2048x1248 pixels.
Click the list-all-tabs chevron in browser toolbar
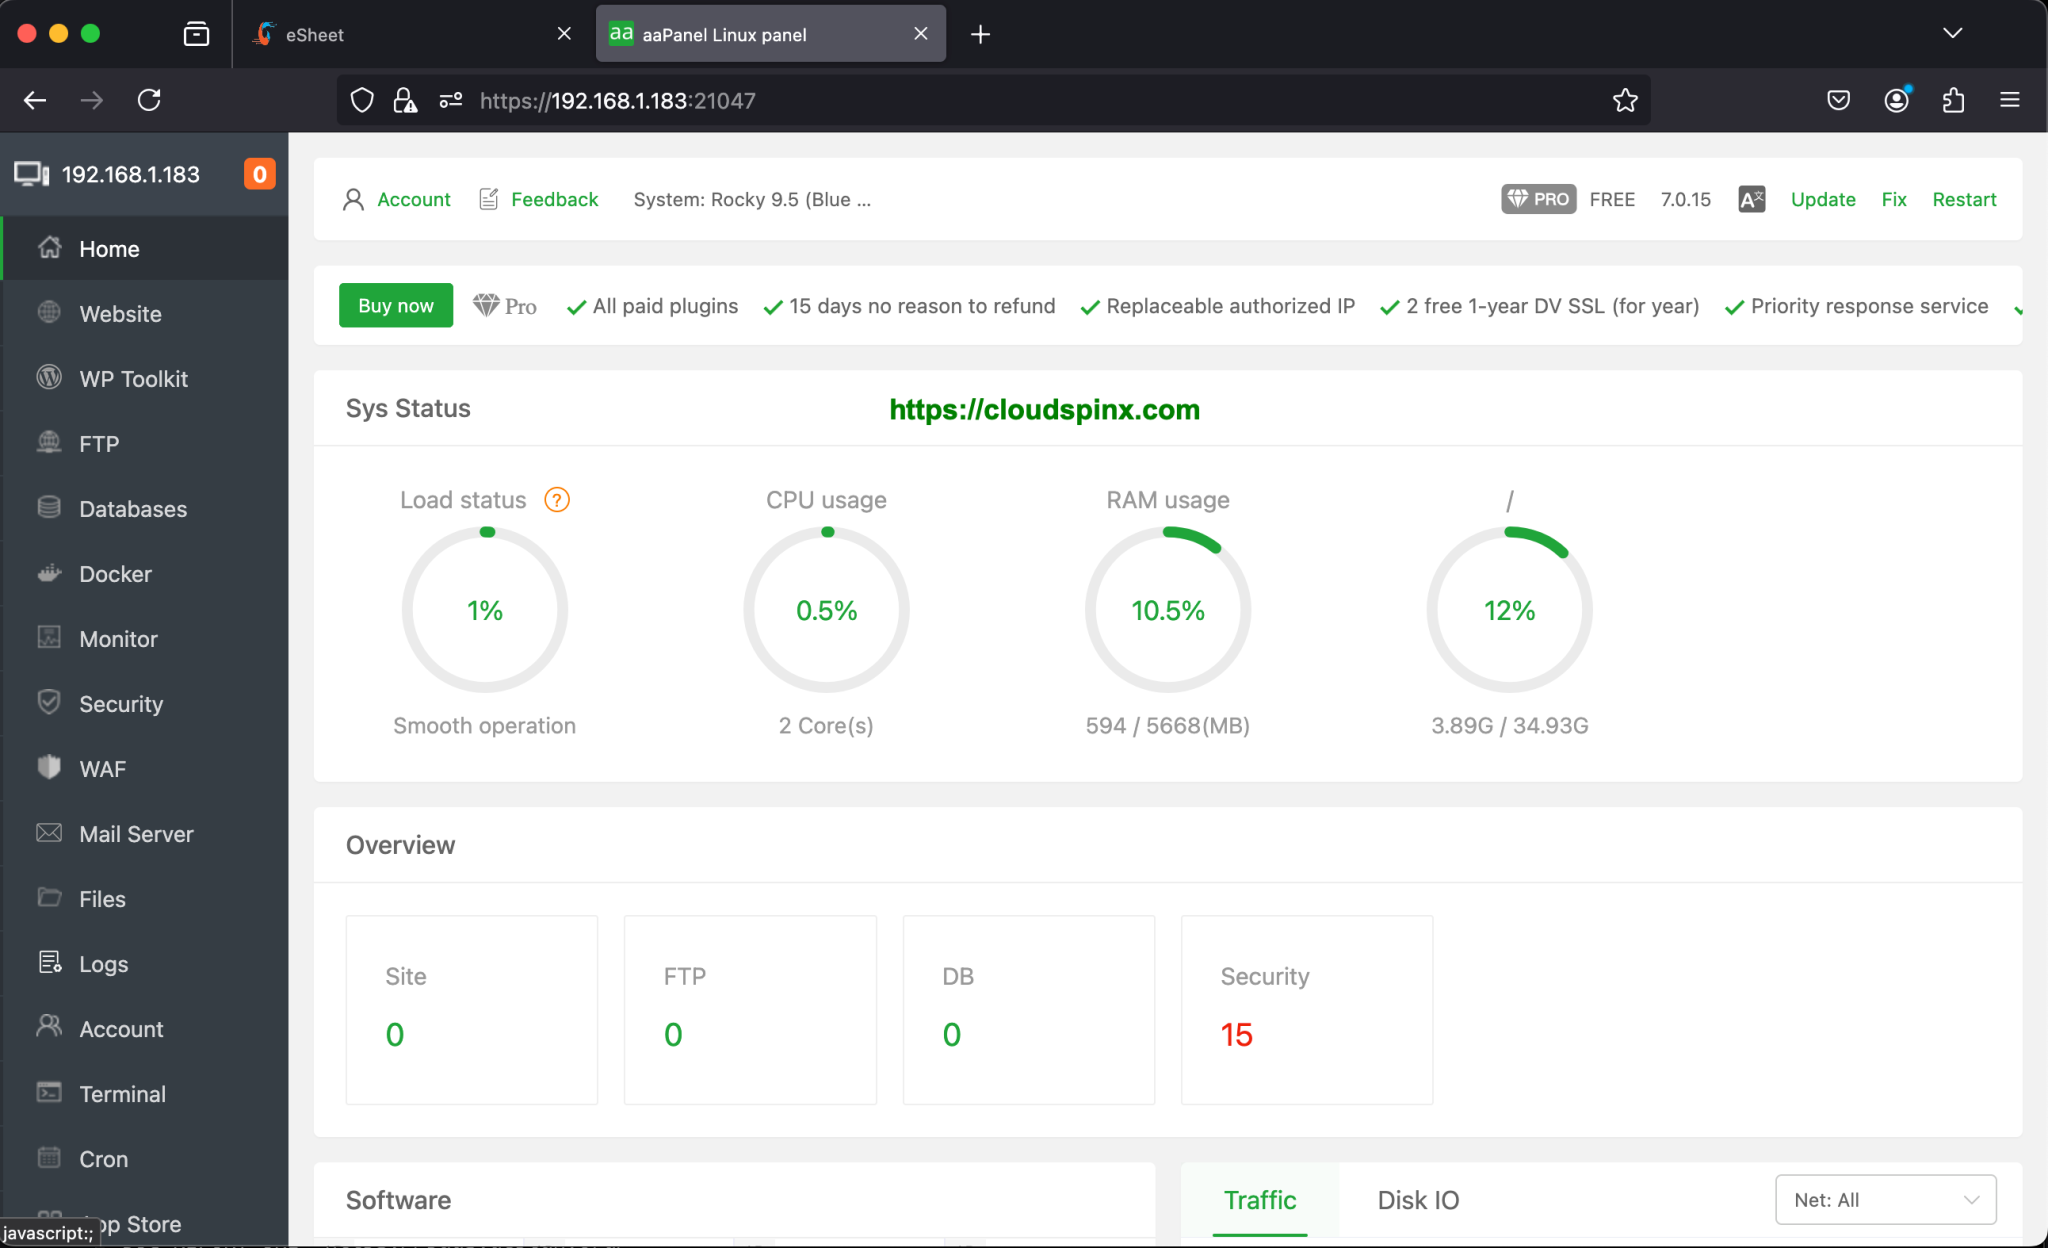[1951, 33]
